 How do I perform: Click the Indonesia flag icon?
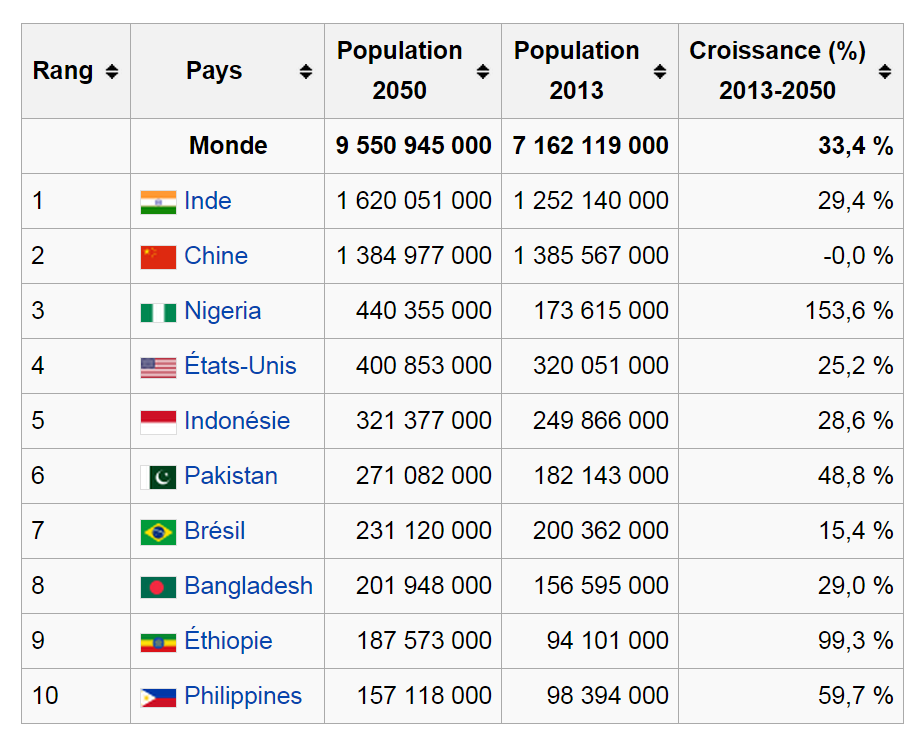click(x=158, y=422)
